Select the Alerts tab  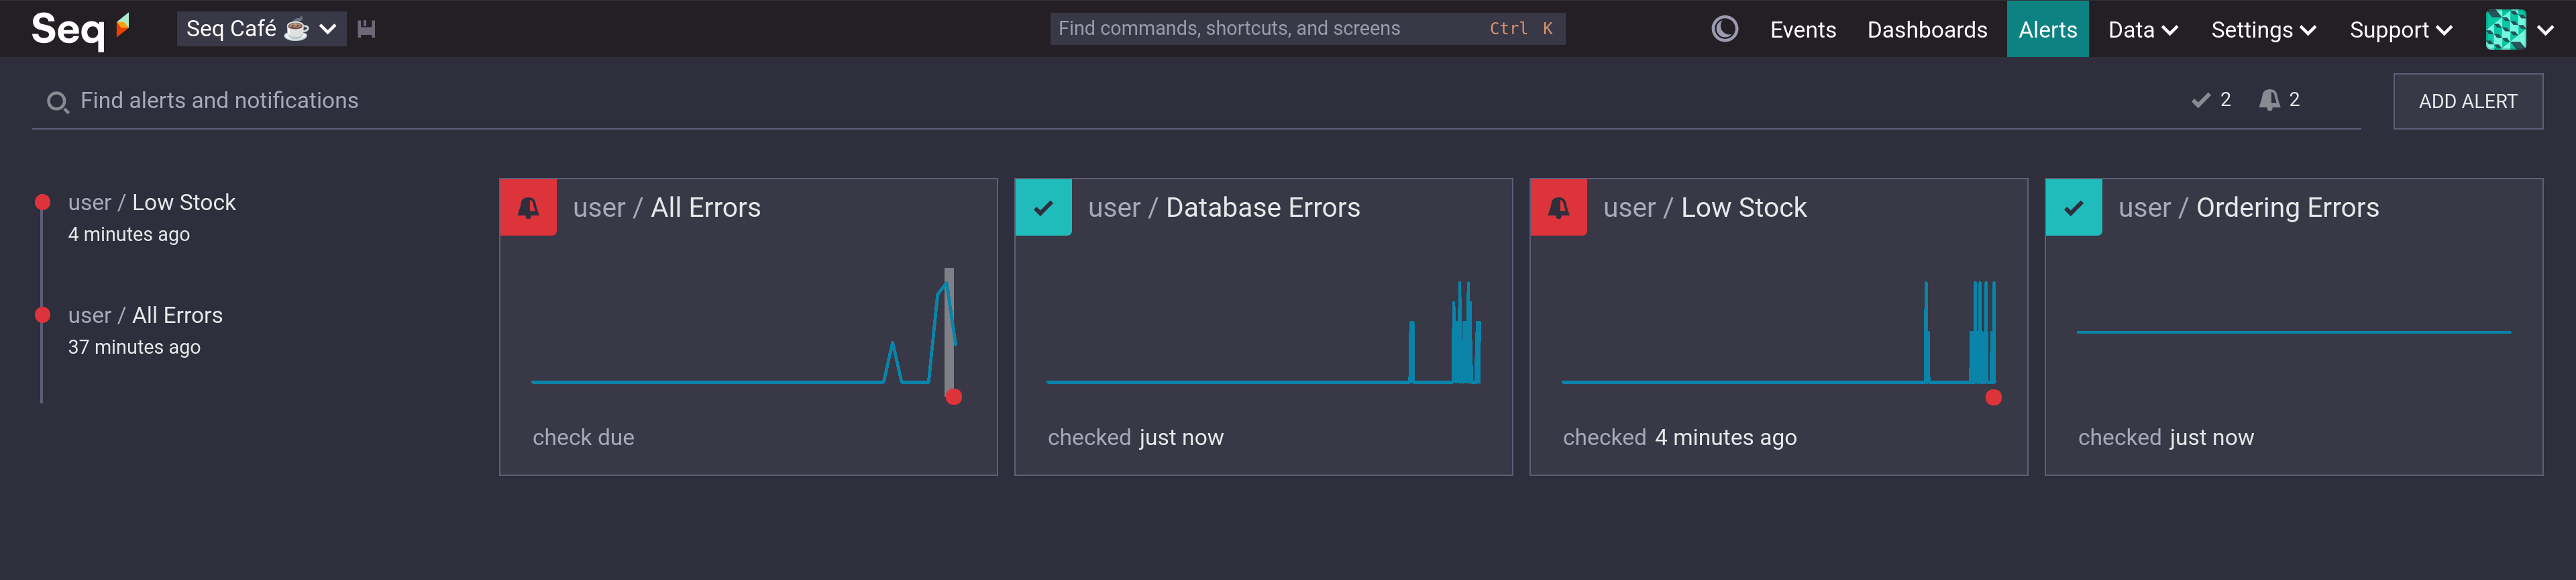point(2047,29)
